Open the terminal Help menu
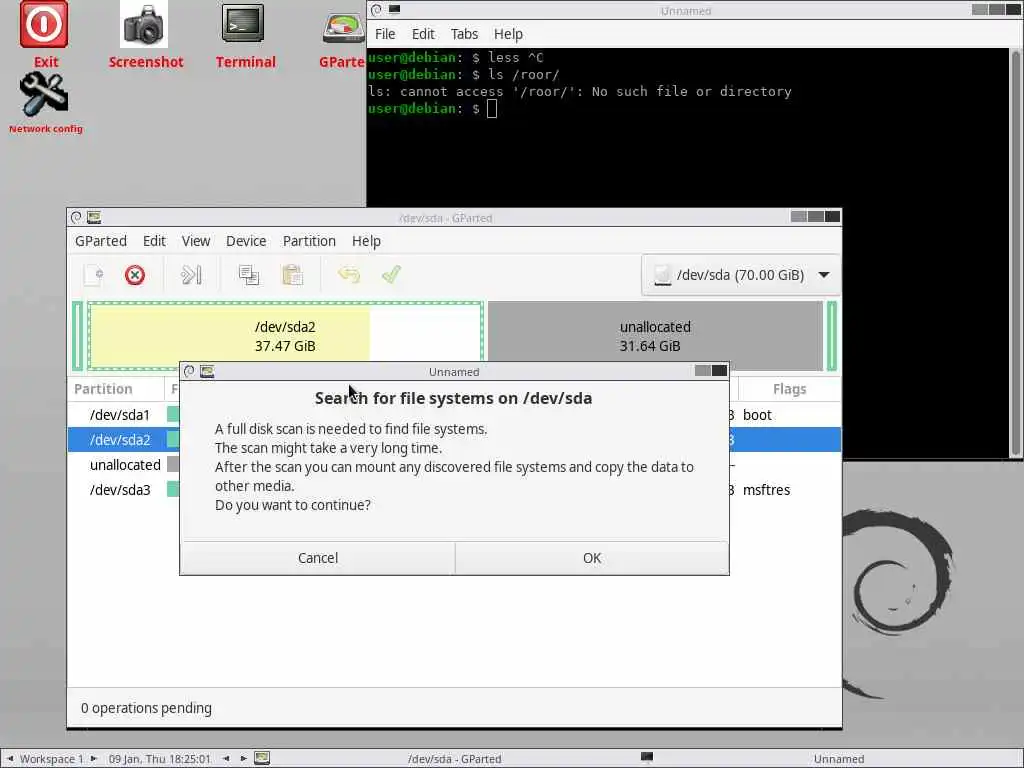The height and width of the screenshot is (768, 1024). (508, 34)
